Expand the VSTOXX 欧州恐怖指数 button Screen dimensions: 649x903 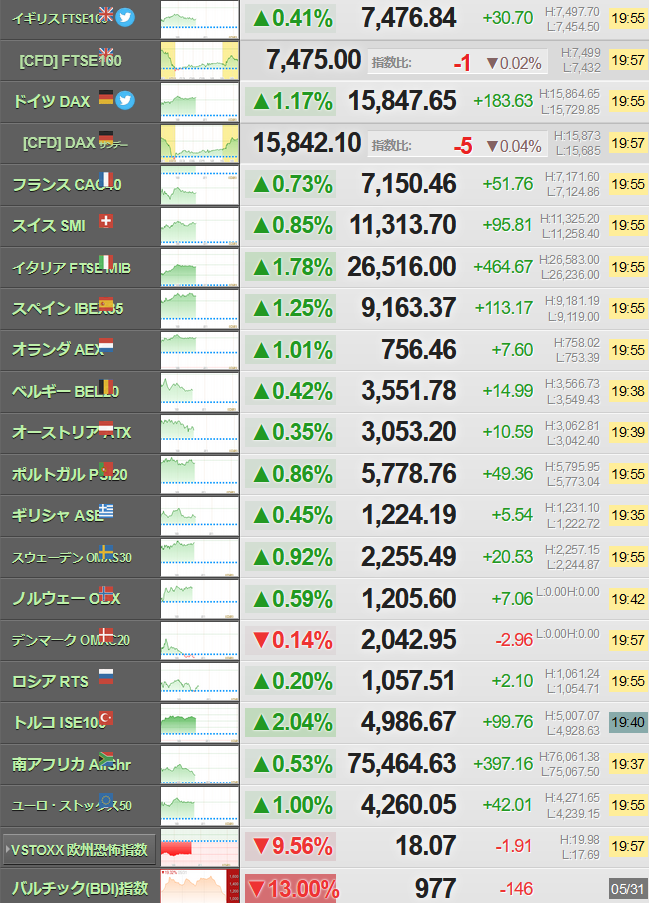point(79,850)
